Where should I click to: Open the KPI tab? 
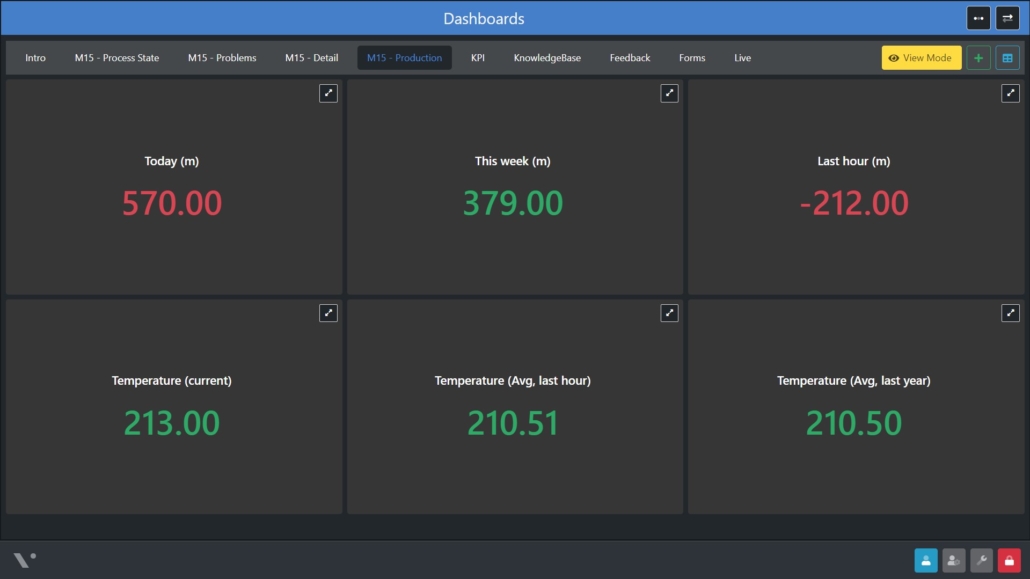coord(478,58)
